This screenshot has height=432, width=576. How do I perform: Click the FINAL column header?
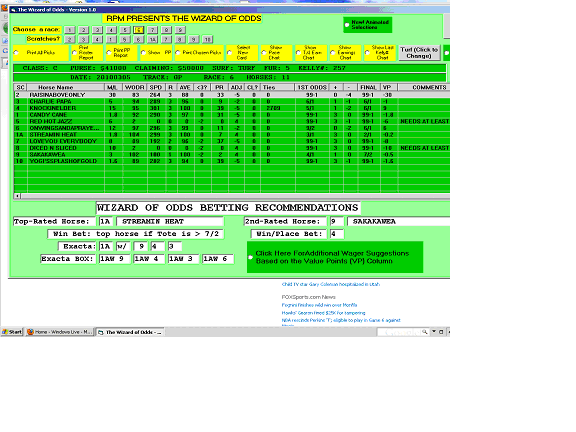pos(368,87)
